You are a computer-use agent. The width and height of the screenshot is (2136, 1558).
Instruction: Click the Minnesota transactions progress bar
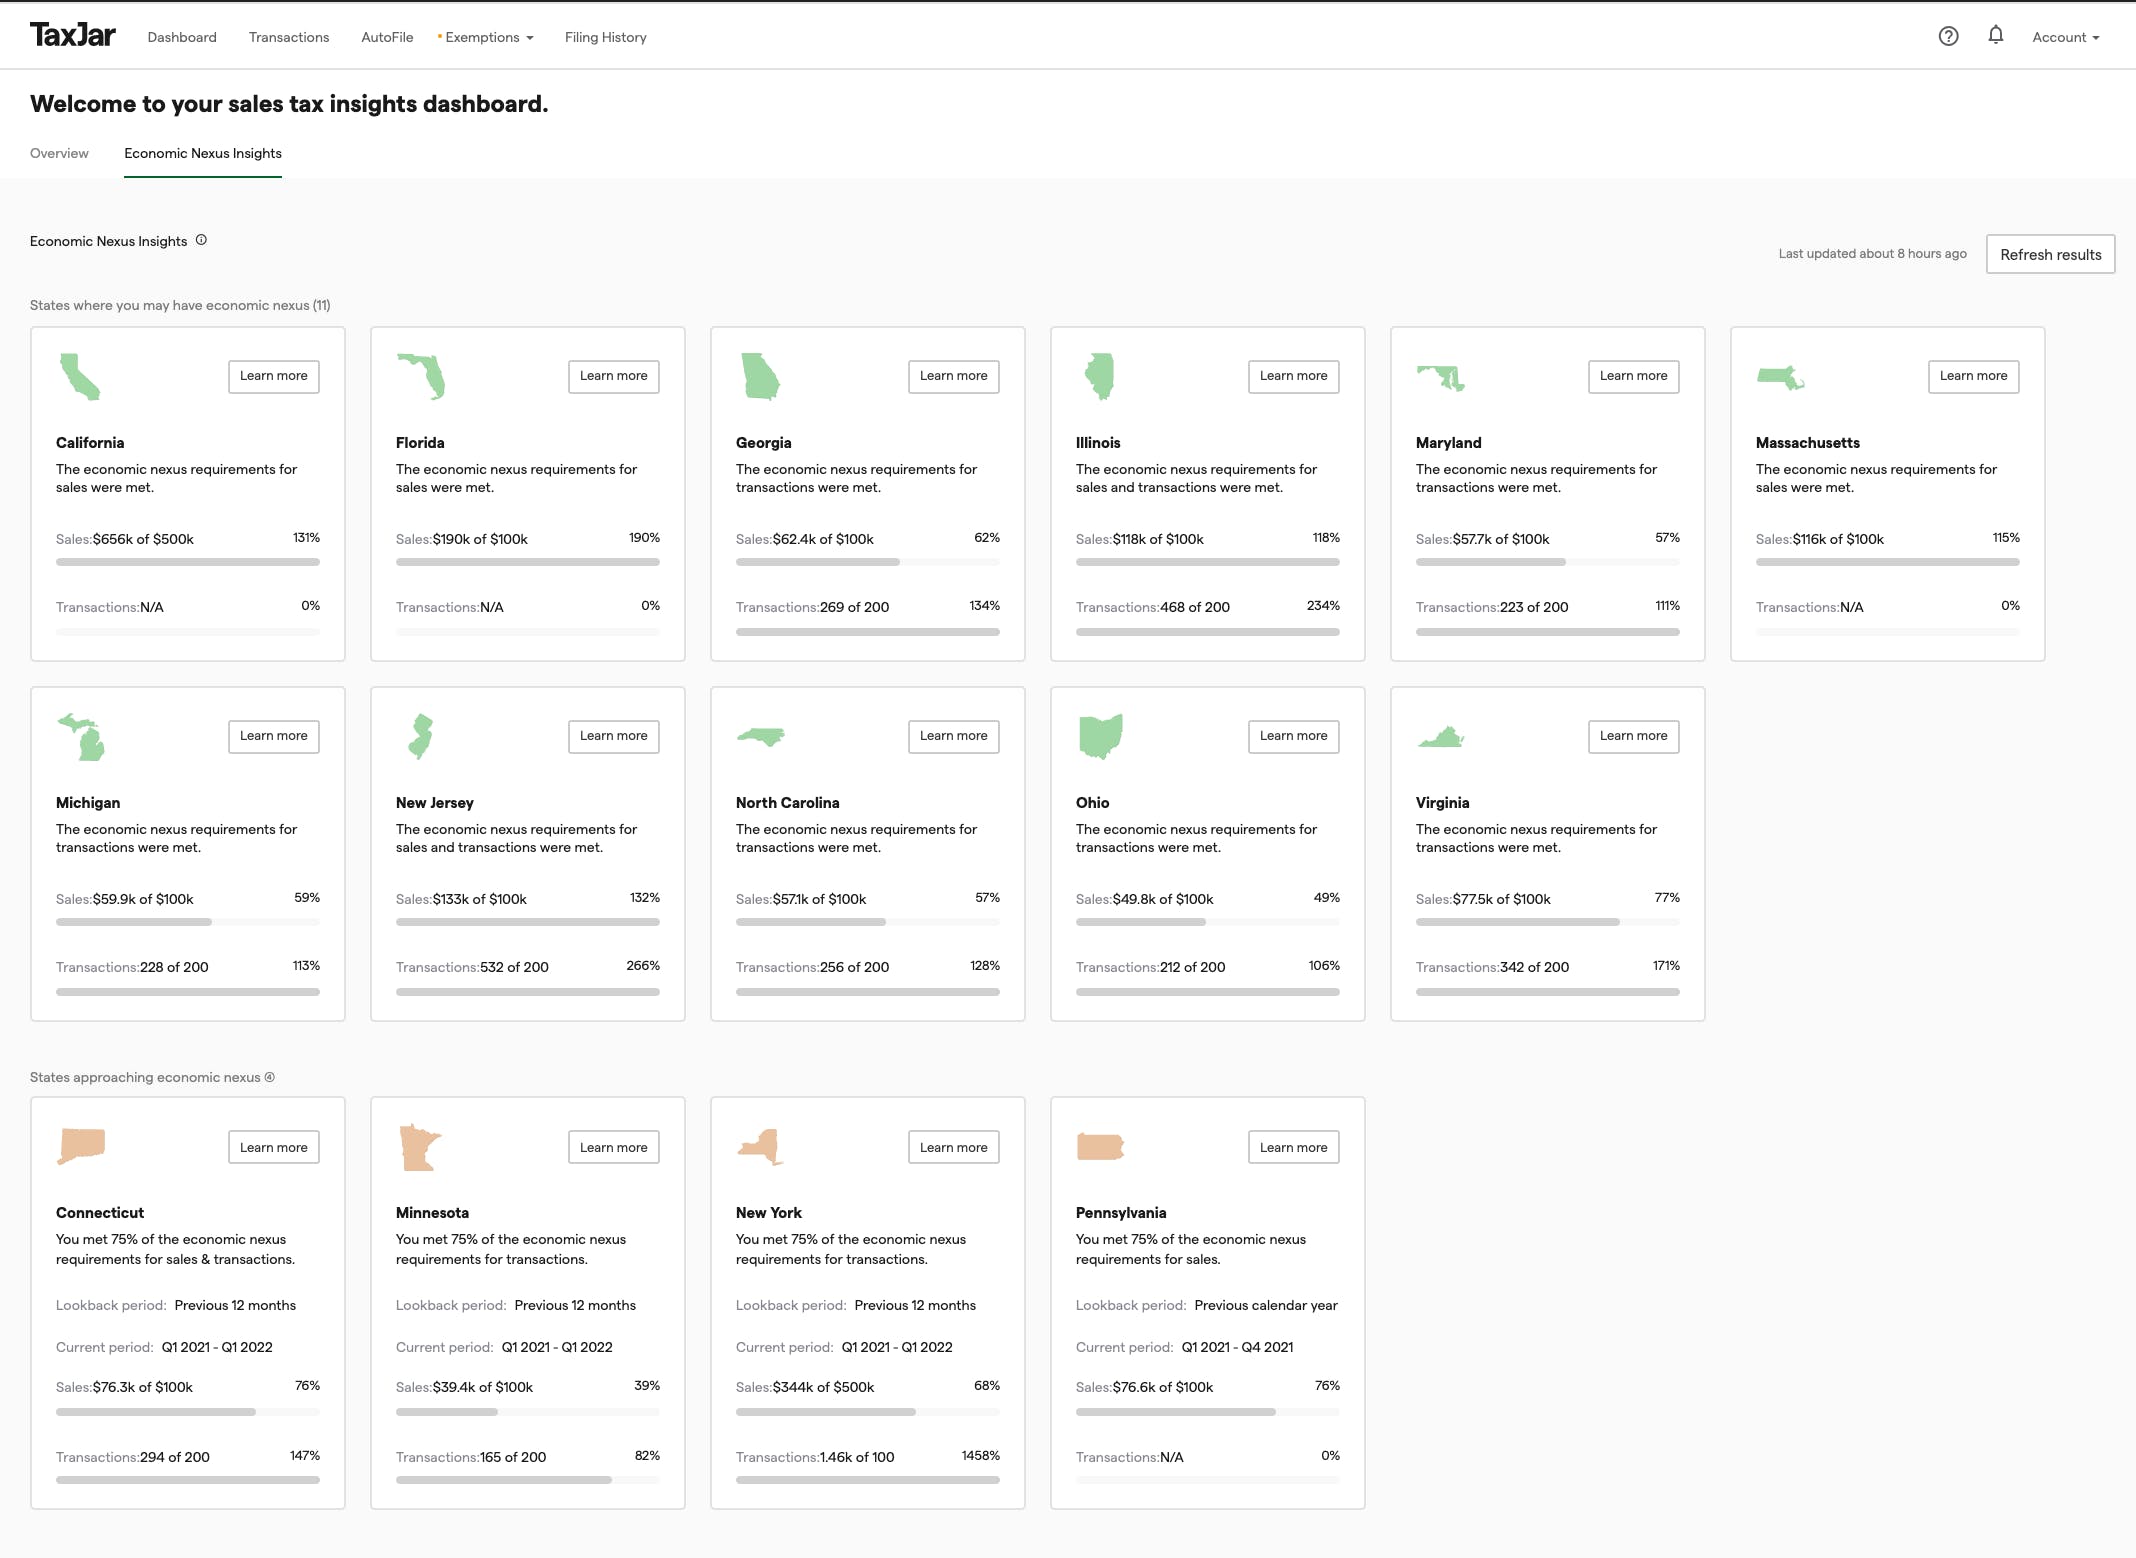(528, 1480)
